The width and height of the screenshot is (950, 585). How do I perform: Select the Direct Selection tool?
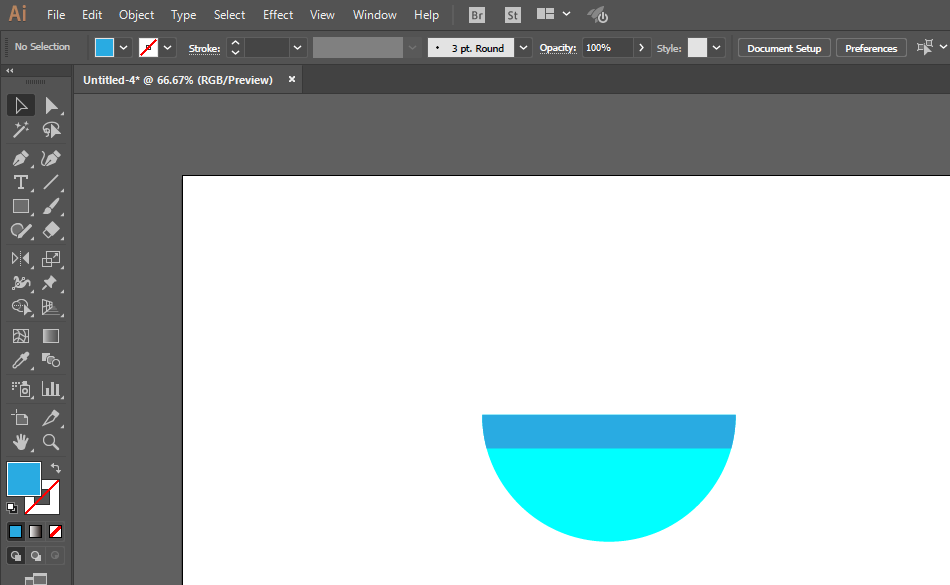pyautogui.click(x=51, y=105)
